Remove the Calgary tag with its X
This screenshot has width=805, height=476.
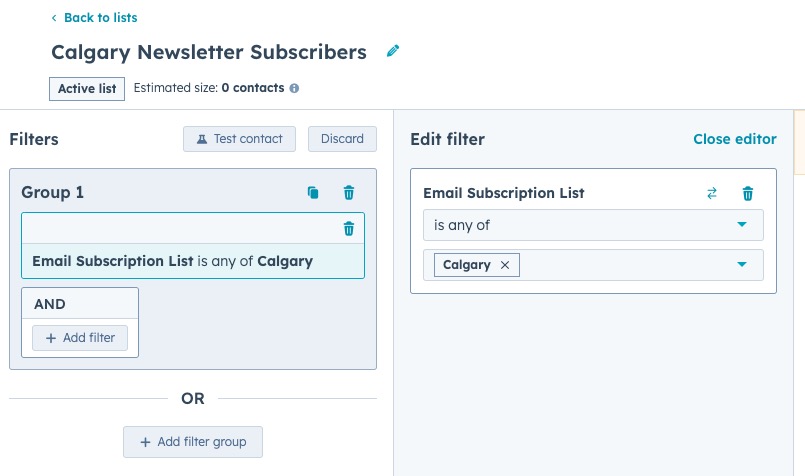coord(505,265)
